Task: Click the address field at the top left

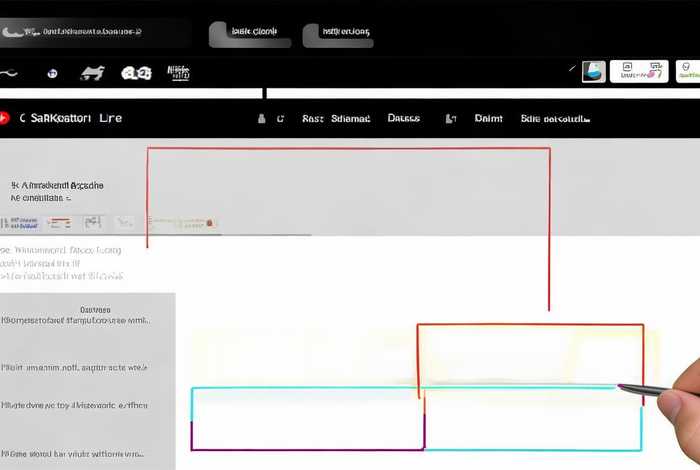Action: (95, 32)
